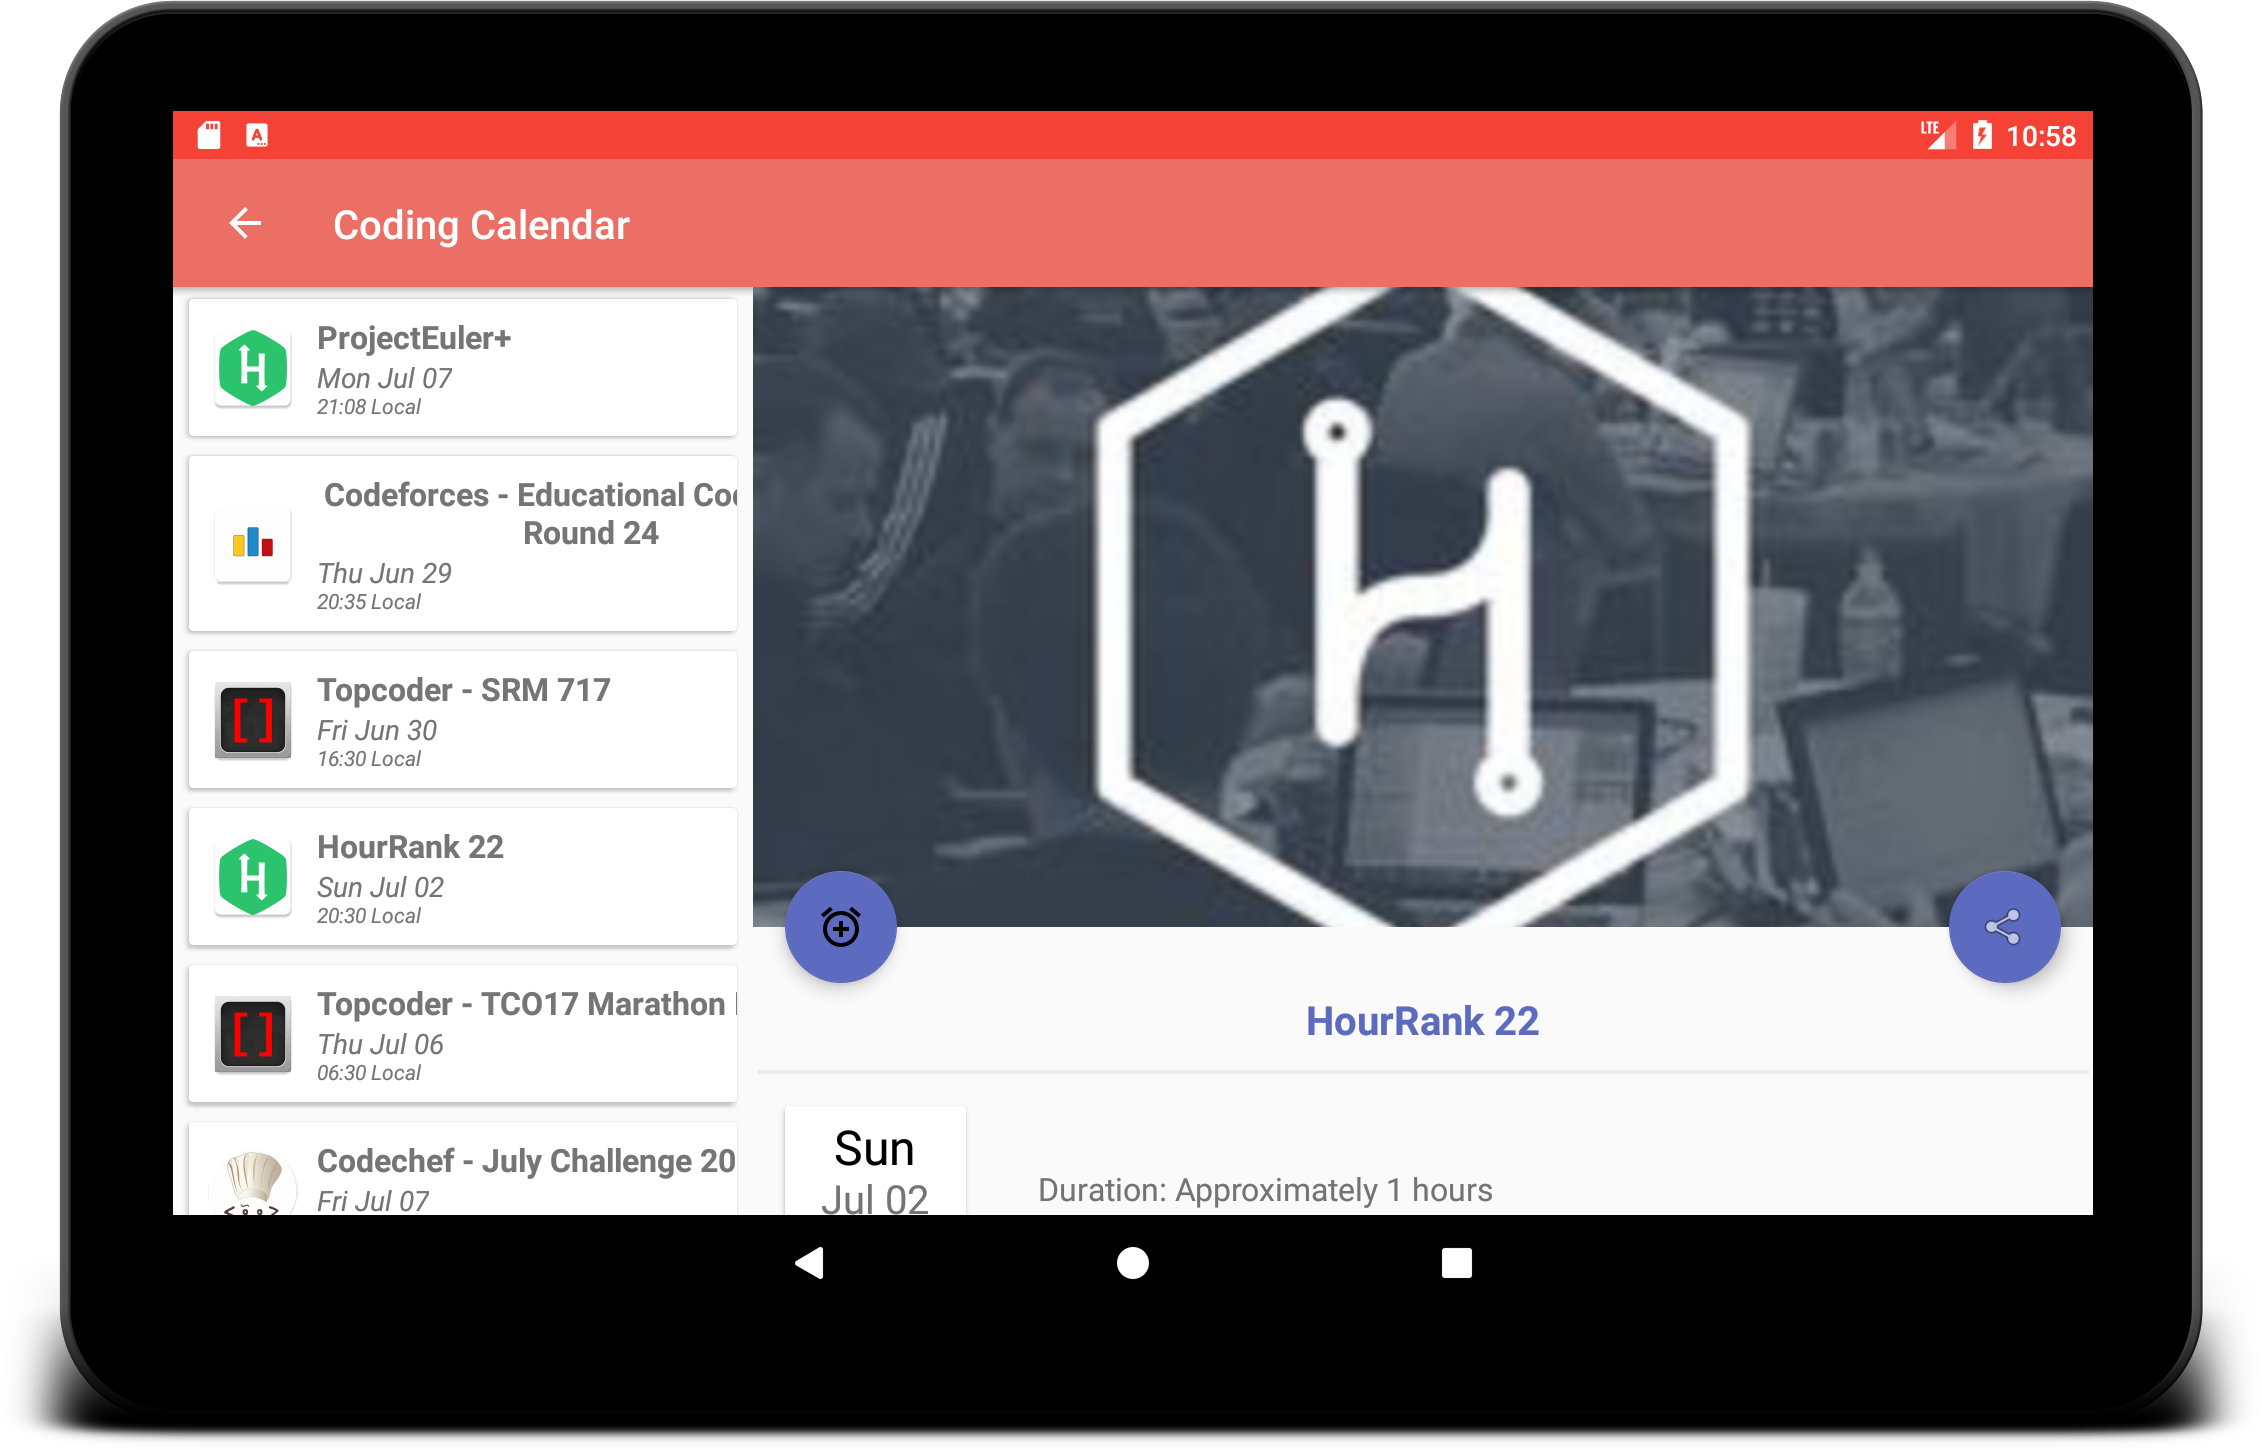Click the Codechef chef hat icon

click(x=253, y=1182)
